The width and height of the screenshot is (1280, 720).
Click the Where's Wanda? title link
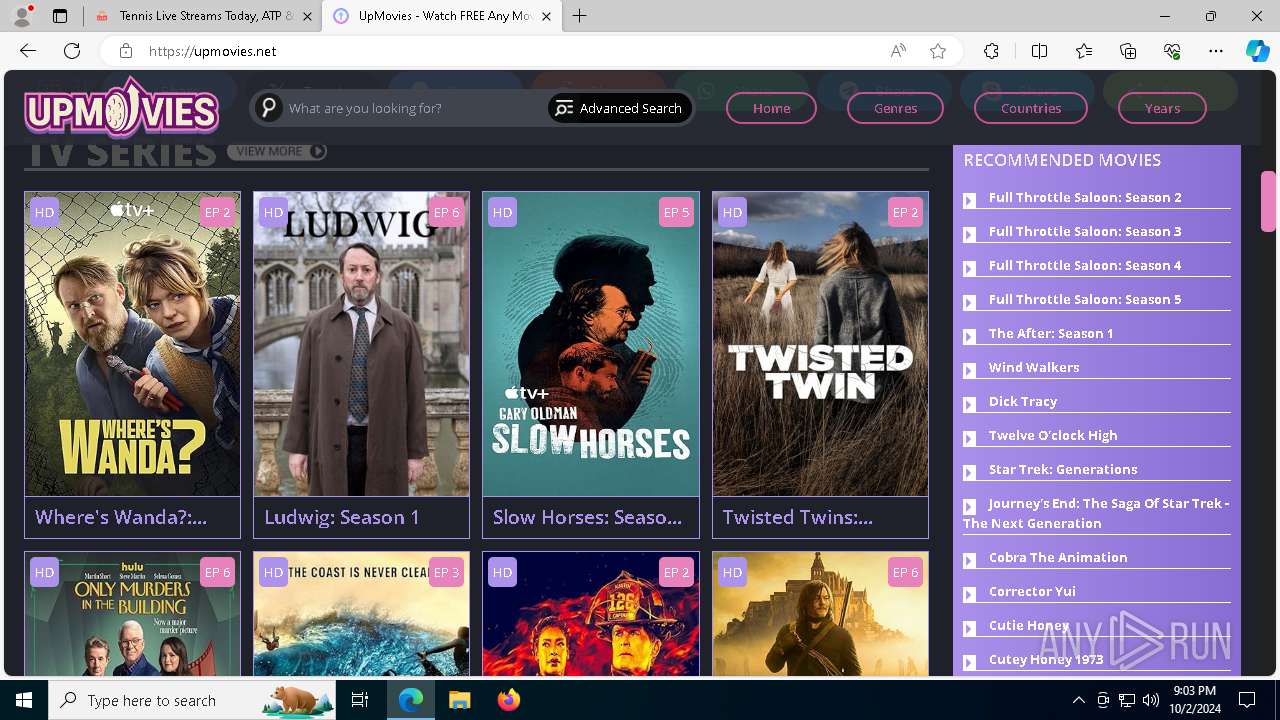(x=121, y=517)
